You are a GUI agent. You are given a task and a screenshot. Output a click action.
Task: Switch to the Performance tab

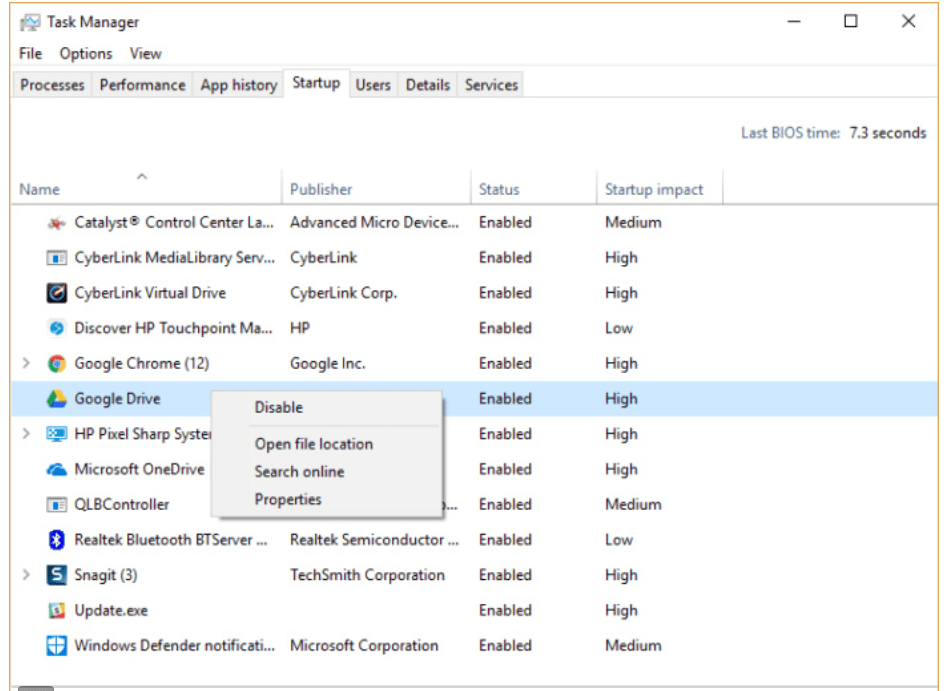(143, 85)
